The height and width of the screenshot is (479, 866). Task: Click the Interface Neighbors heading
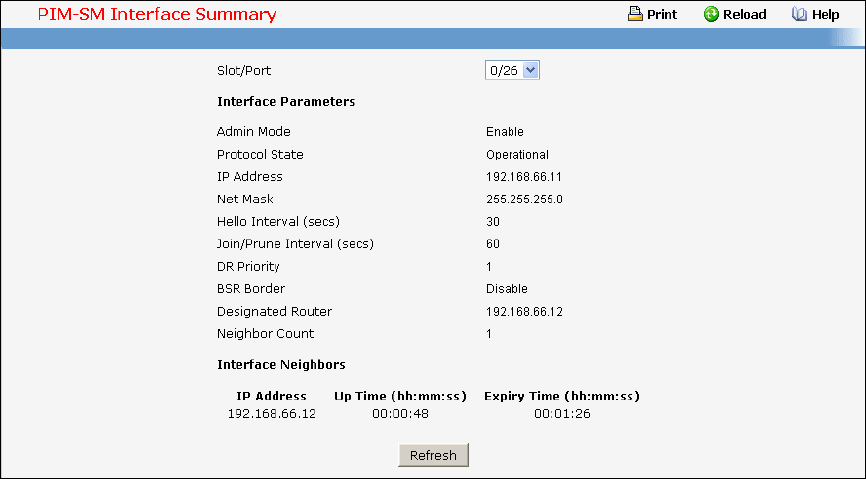click(x=281, y=364)
